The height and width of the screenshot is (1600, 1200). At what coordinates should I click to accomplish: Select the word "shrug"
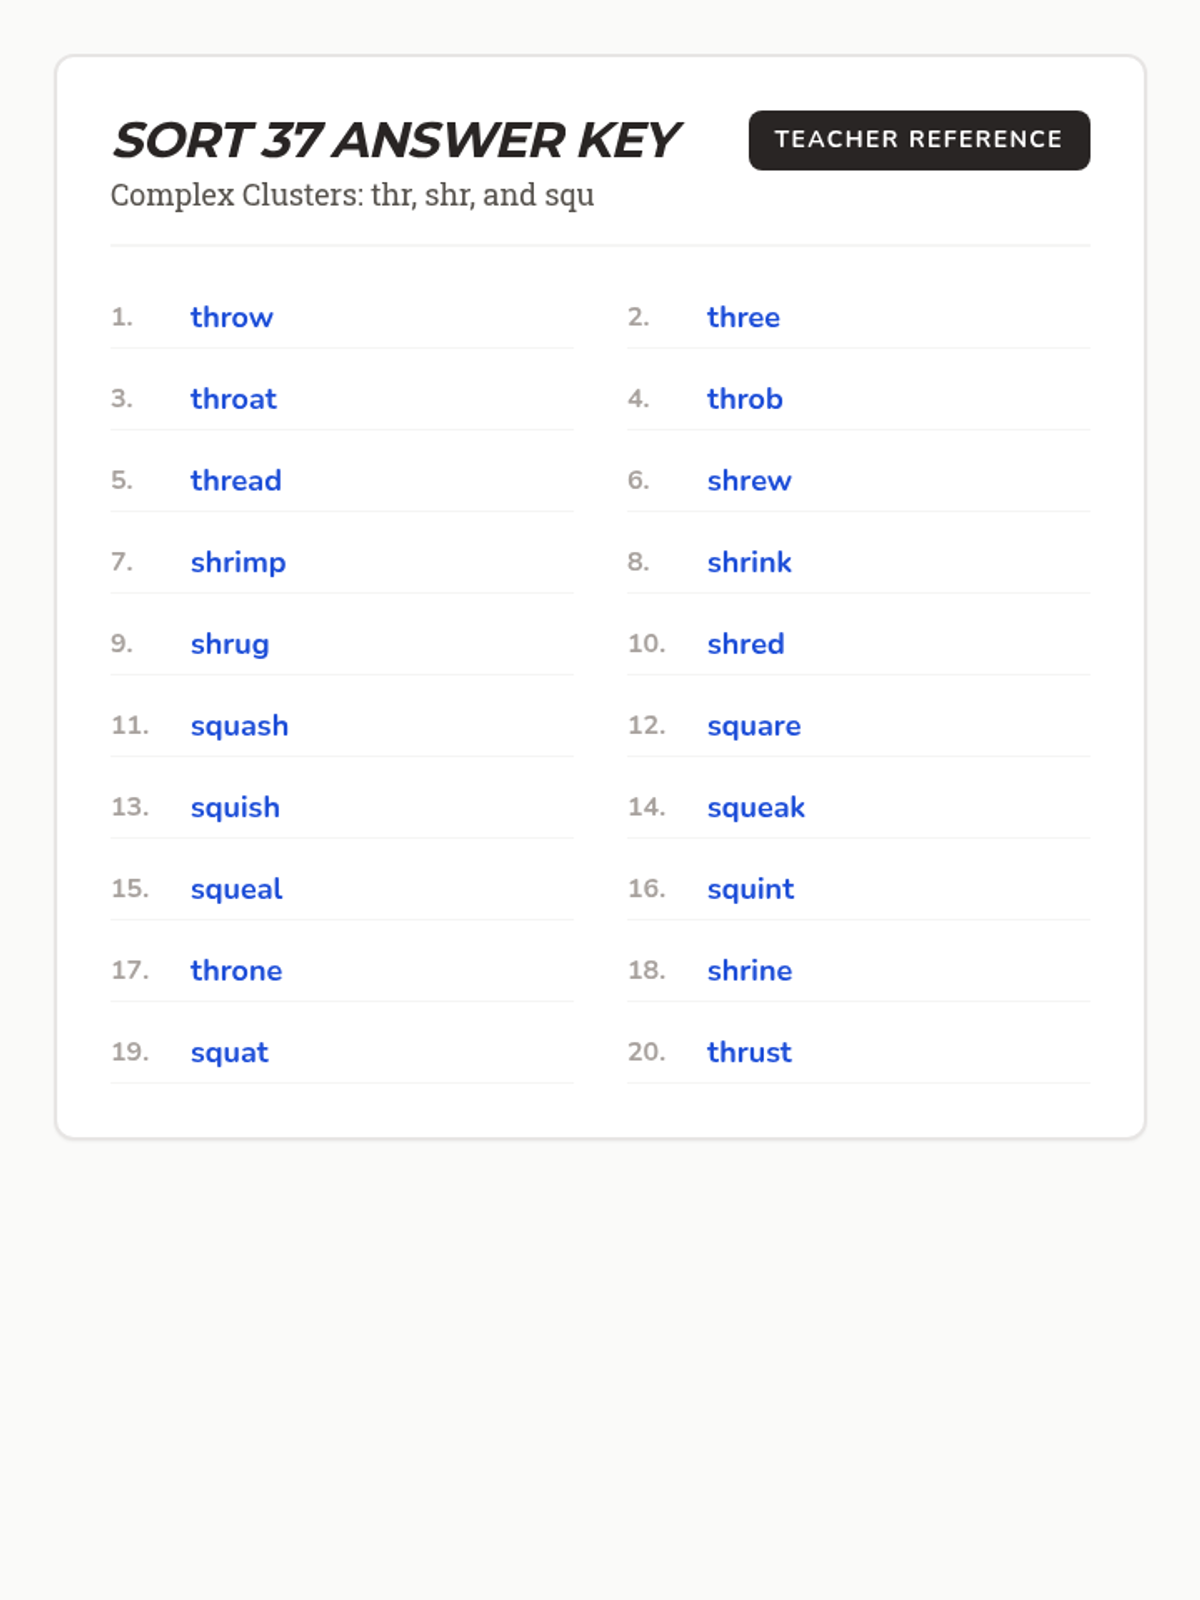click(x=230, y=644)
